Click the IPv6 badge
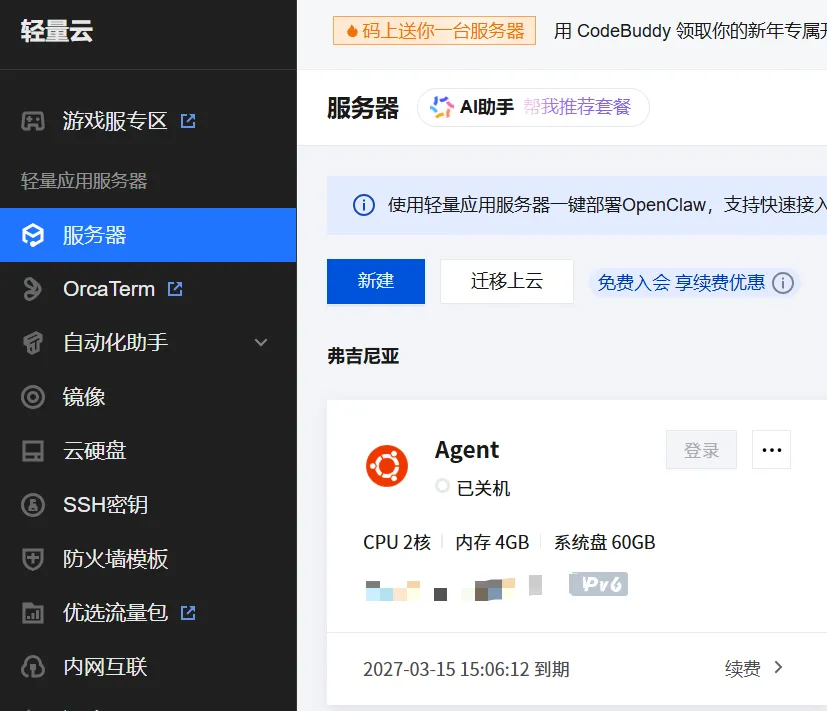Viewport: 827px width, 711px height. point(599,584)
